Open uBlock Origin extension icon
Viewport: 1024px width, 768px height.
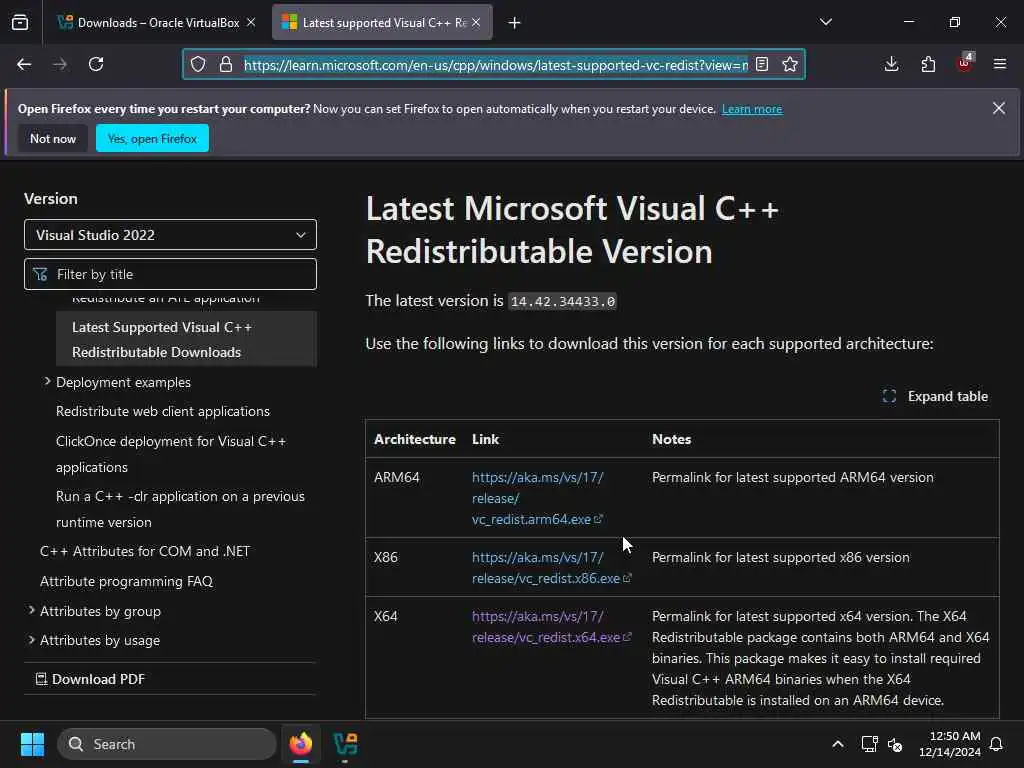965,63
